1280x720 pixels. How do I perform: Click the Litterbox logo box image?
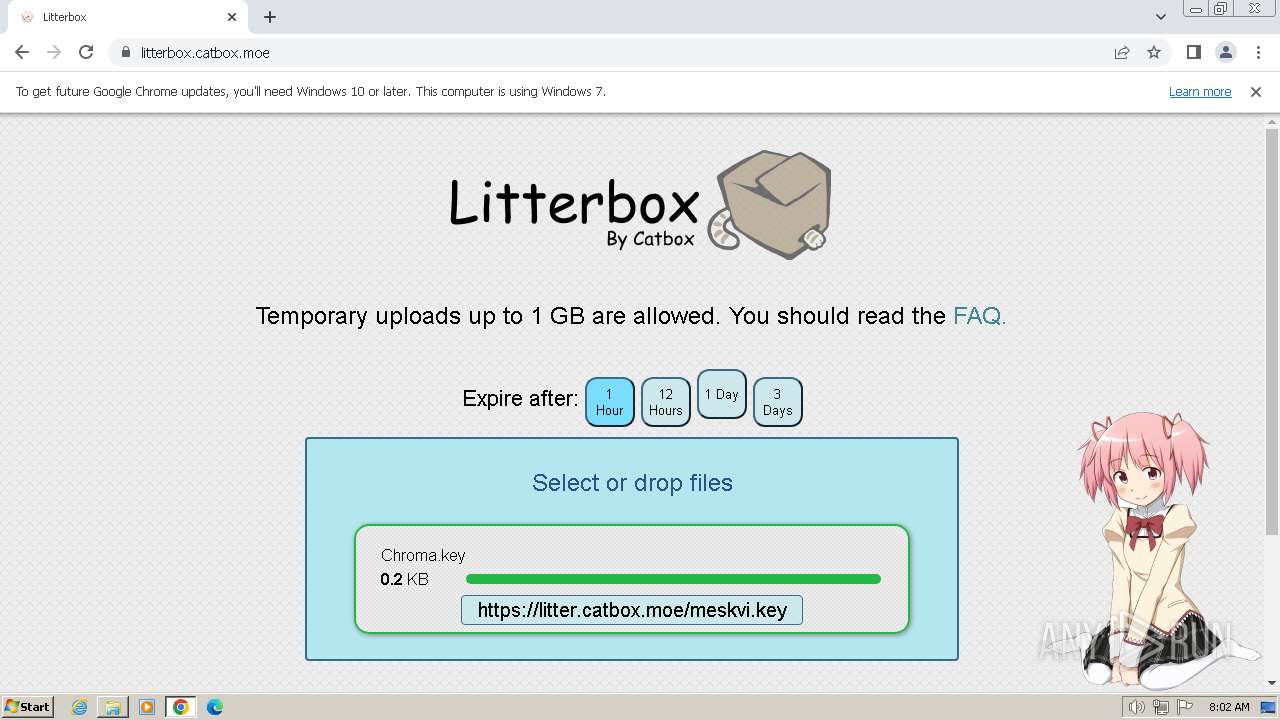tap(769, 205)
